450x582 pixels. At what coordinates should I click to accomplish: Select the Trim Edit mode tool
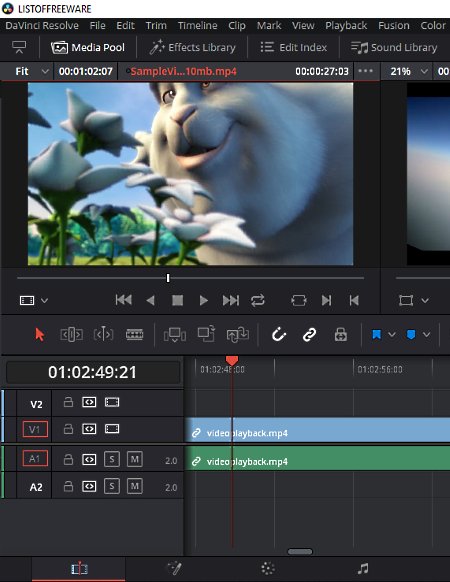(71, 334)
